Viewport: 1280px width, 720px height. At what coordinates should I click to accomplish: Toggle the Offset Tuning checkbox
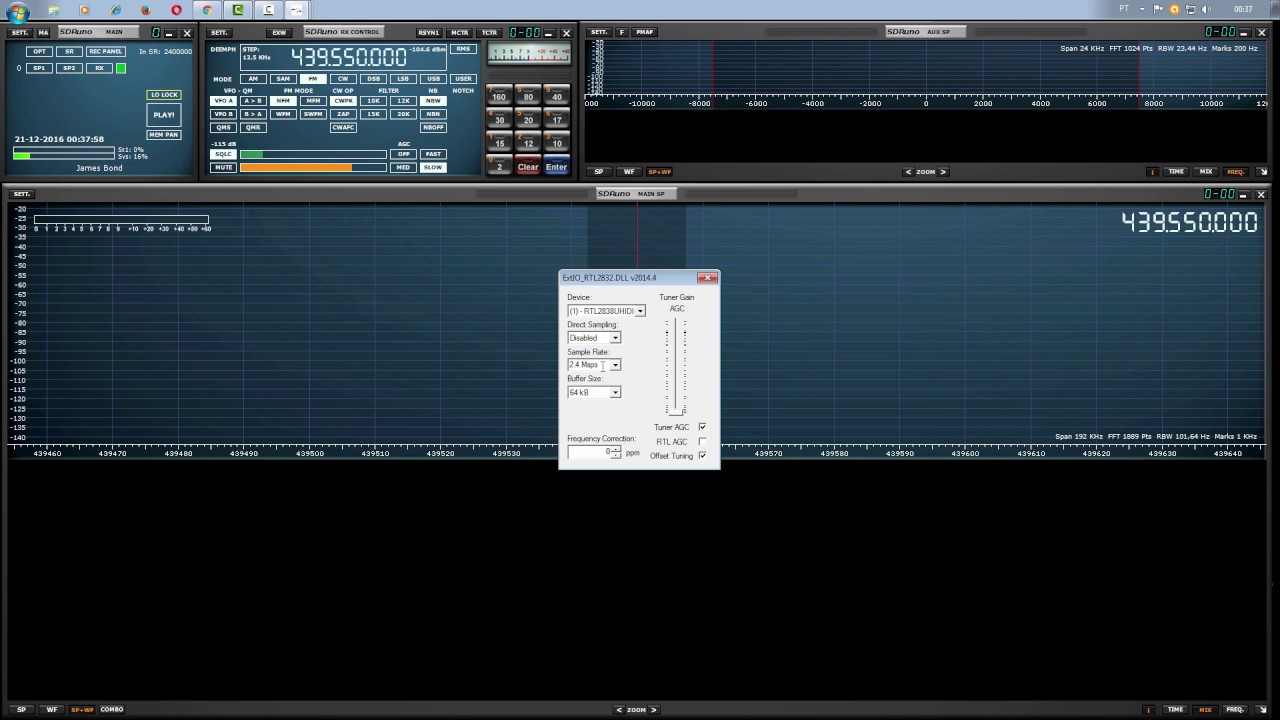(702, 455)
